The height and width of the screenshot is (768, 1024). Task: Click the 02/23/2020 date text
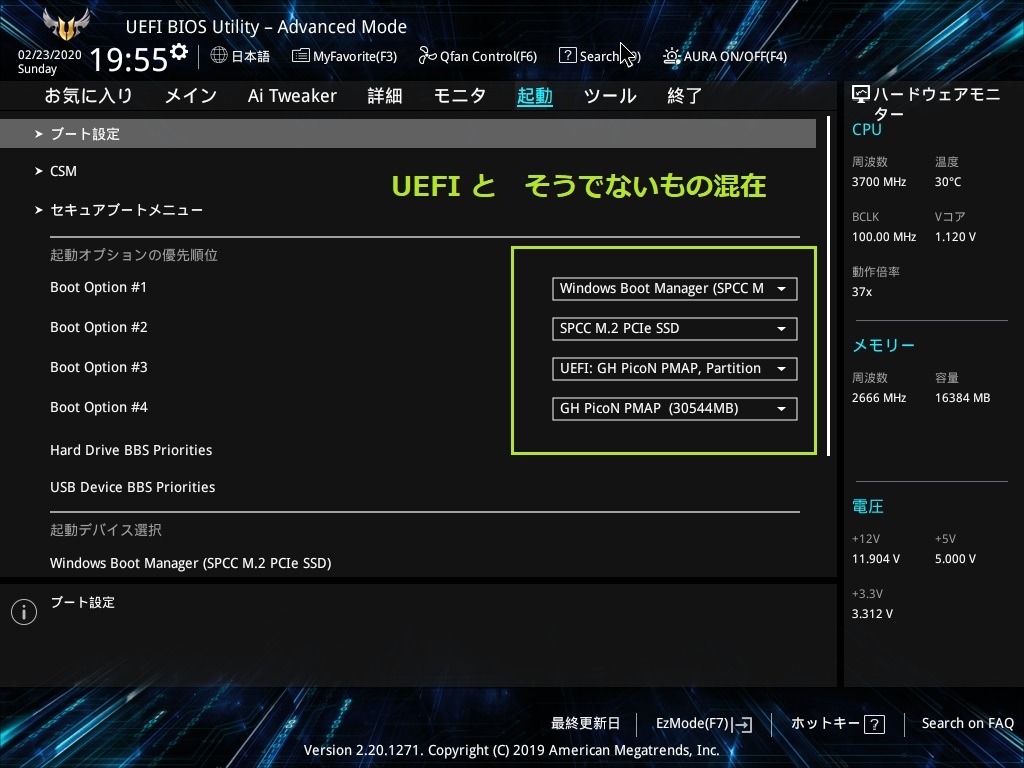point(50,55)
